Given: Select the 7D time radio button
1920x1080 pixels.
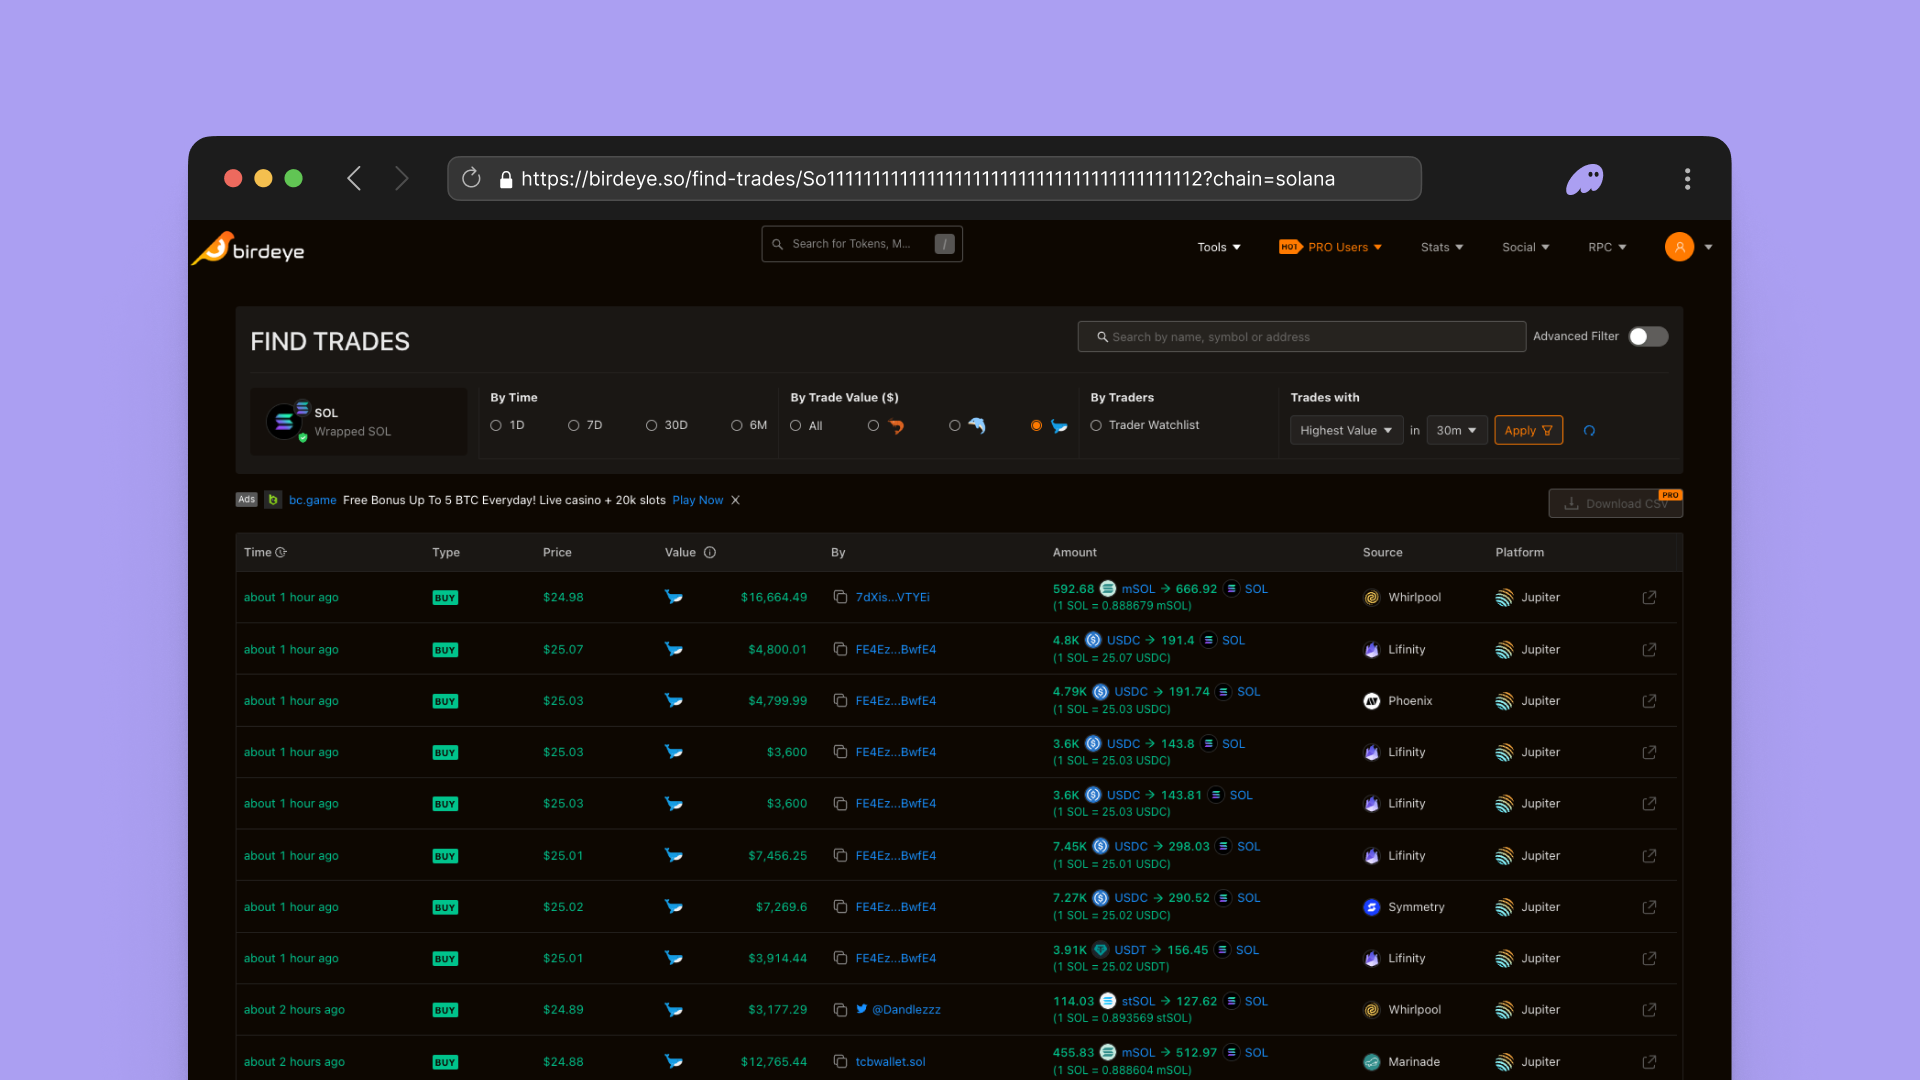Looking at the screenshot, I should click(x=574, y=425).
